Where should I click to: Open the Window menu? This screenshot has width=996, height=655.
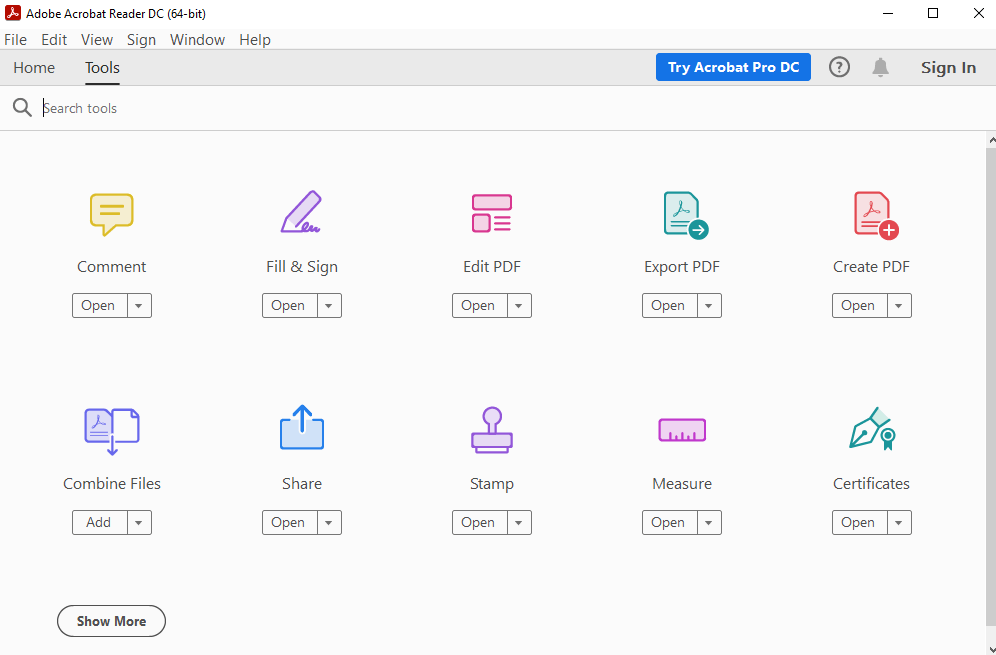pos(197,39)
